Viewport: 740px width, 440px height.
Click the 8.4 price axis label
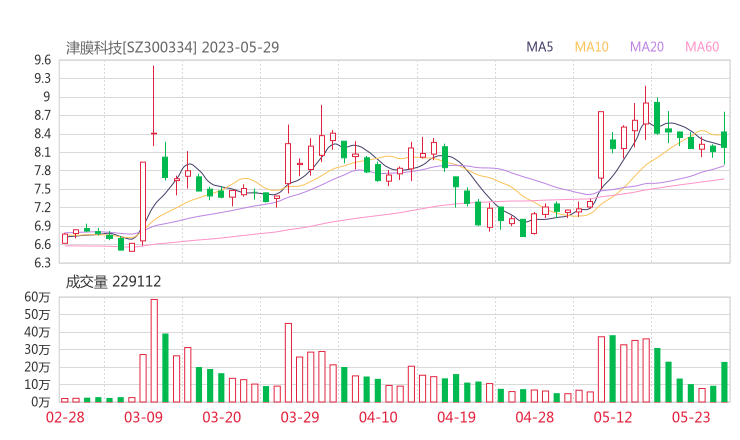tap(42, 134)
